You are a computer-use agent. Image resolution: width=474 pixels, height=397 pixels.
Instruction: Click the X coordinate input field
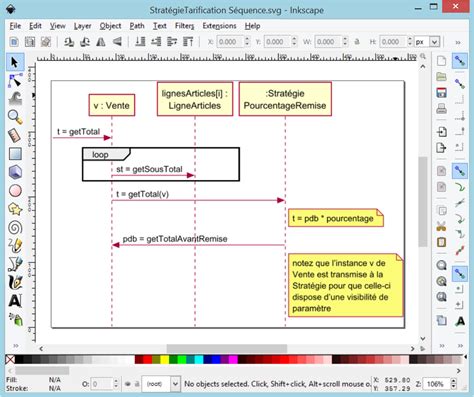pyautogui.click(x=230, y=42)
